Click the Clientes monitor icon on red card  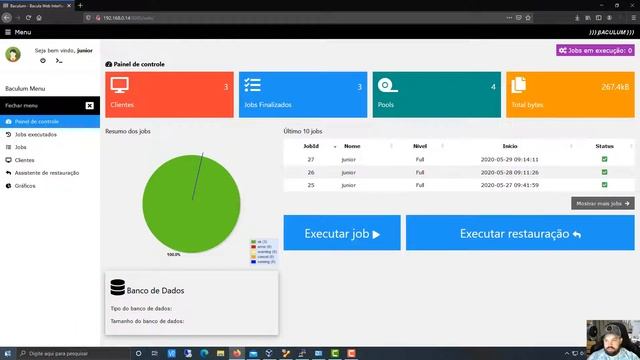tap(120, 85)
